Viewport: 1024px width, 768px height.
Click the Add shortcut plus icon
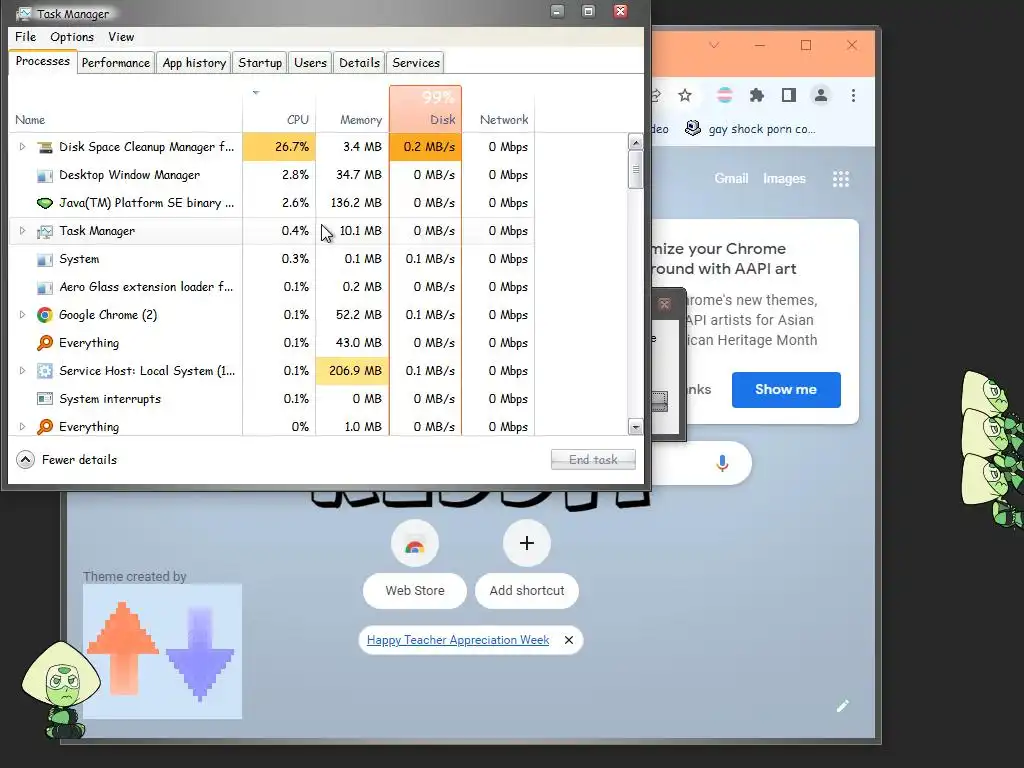tap(526, 543)
